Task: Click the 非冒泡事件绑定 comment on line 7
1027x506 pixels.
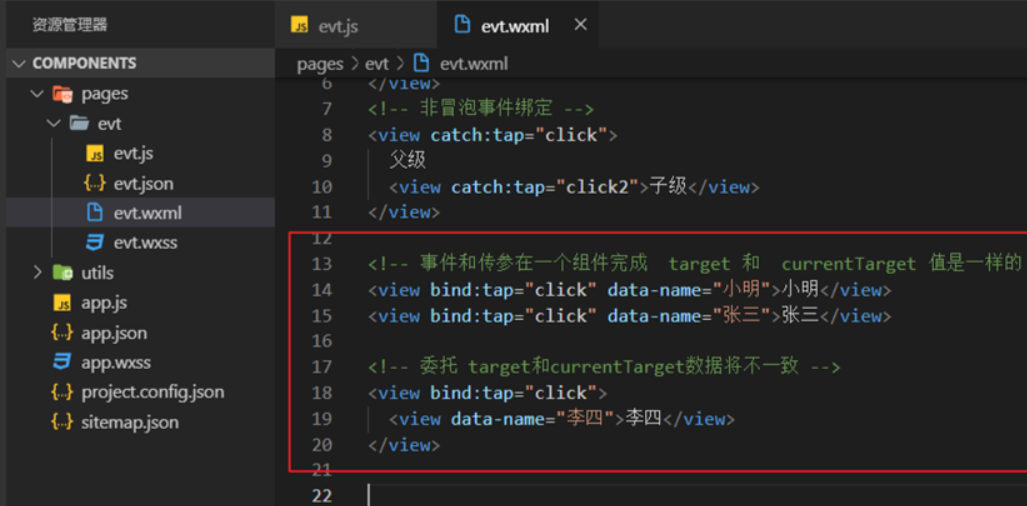Action: click(479, 109)
